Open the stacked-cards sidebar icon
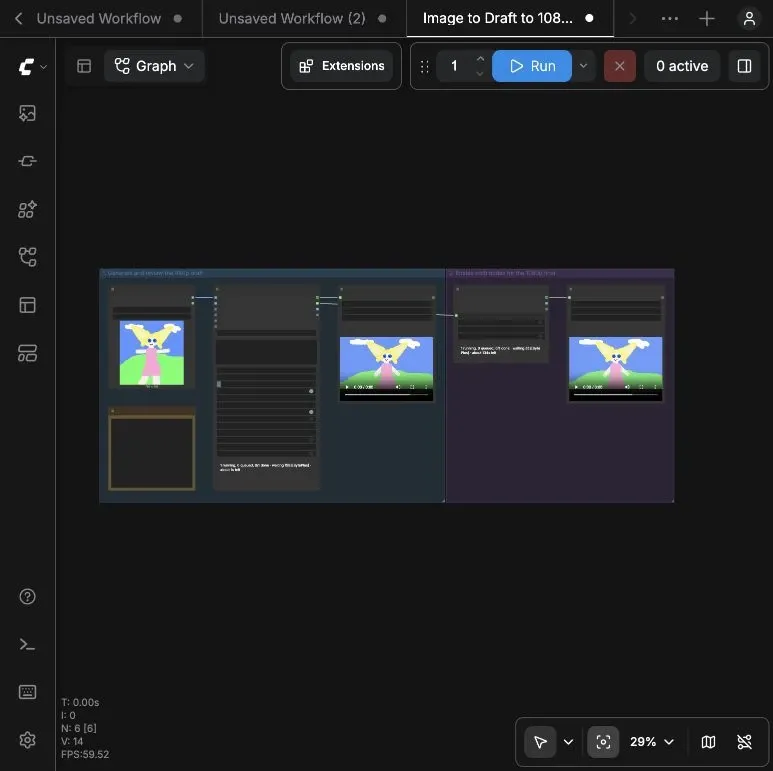 (28, 353)
